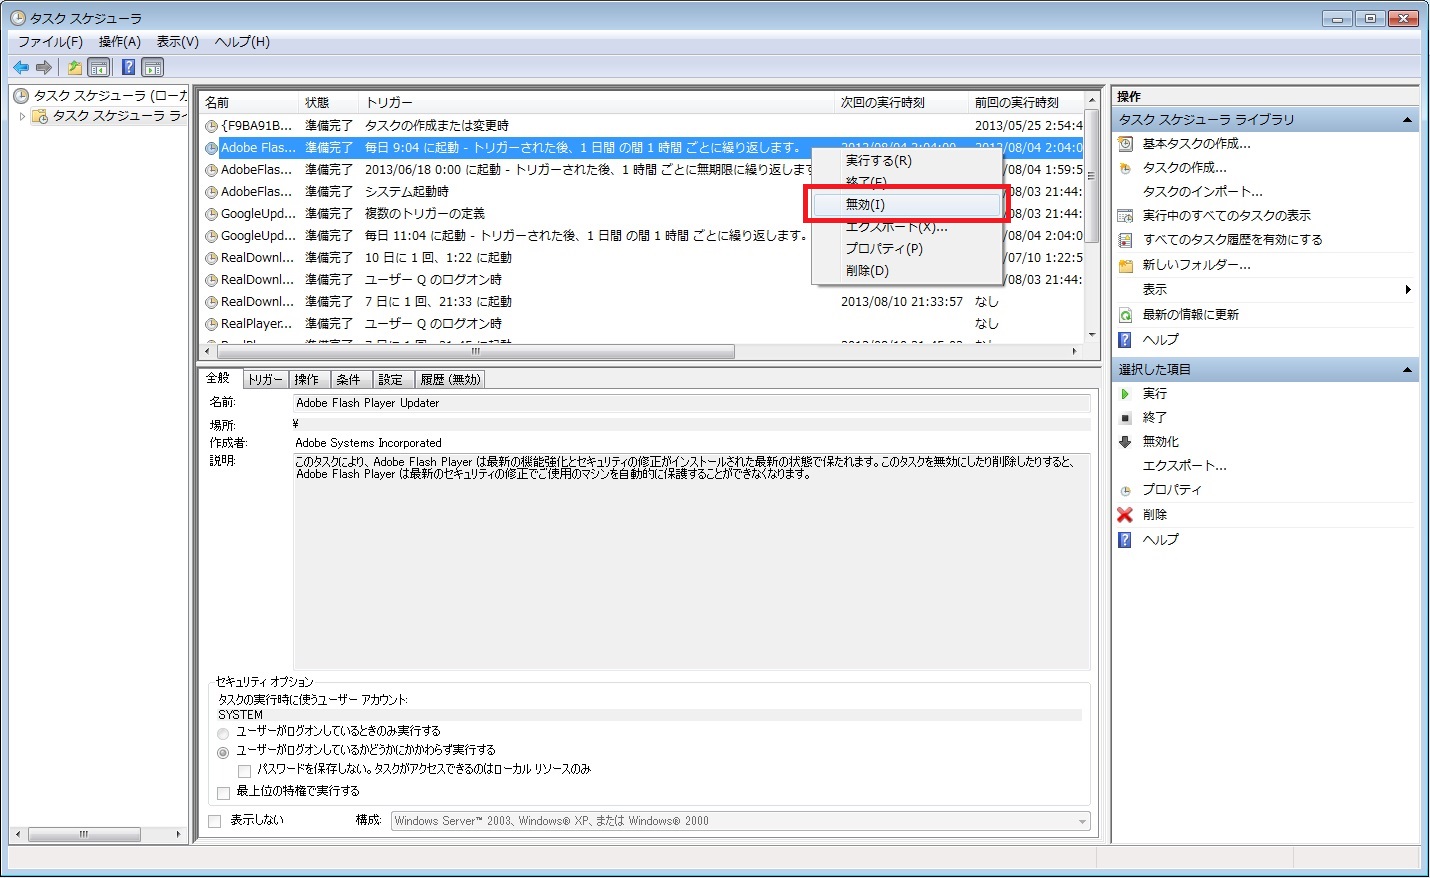The width and height of the screenshot is (1430, 878).
Task: Click the task list horizontal scrollbar thumb
Action: tap(474, 352)
